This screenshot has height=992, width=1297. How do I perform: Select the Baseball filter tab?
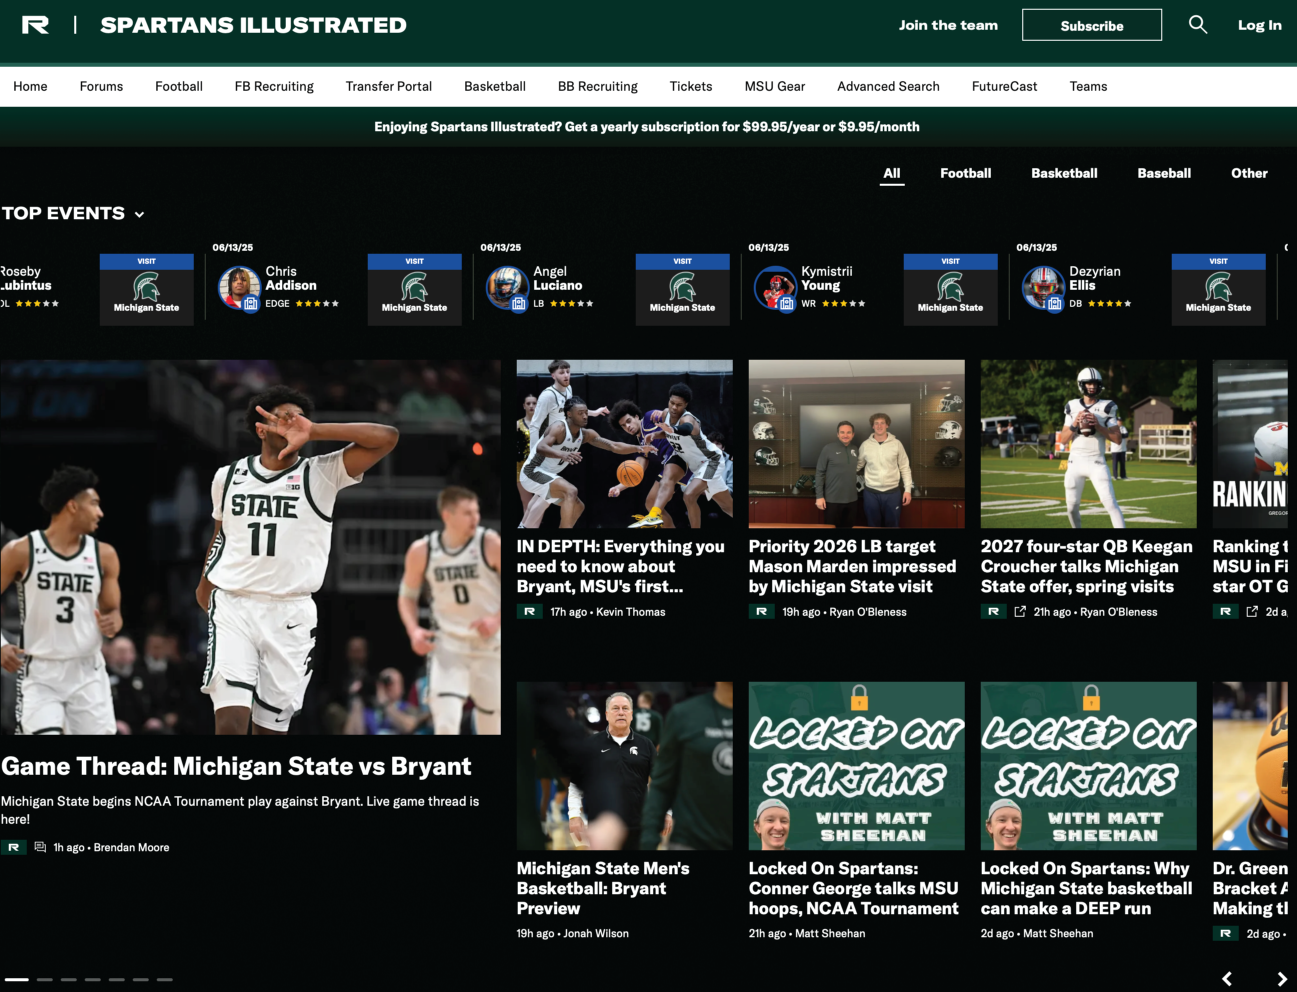(x=1164, y=173)
